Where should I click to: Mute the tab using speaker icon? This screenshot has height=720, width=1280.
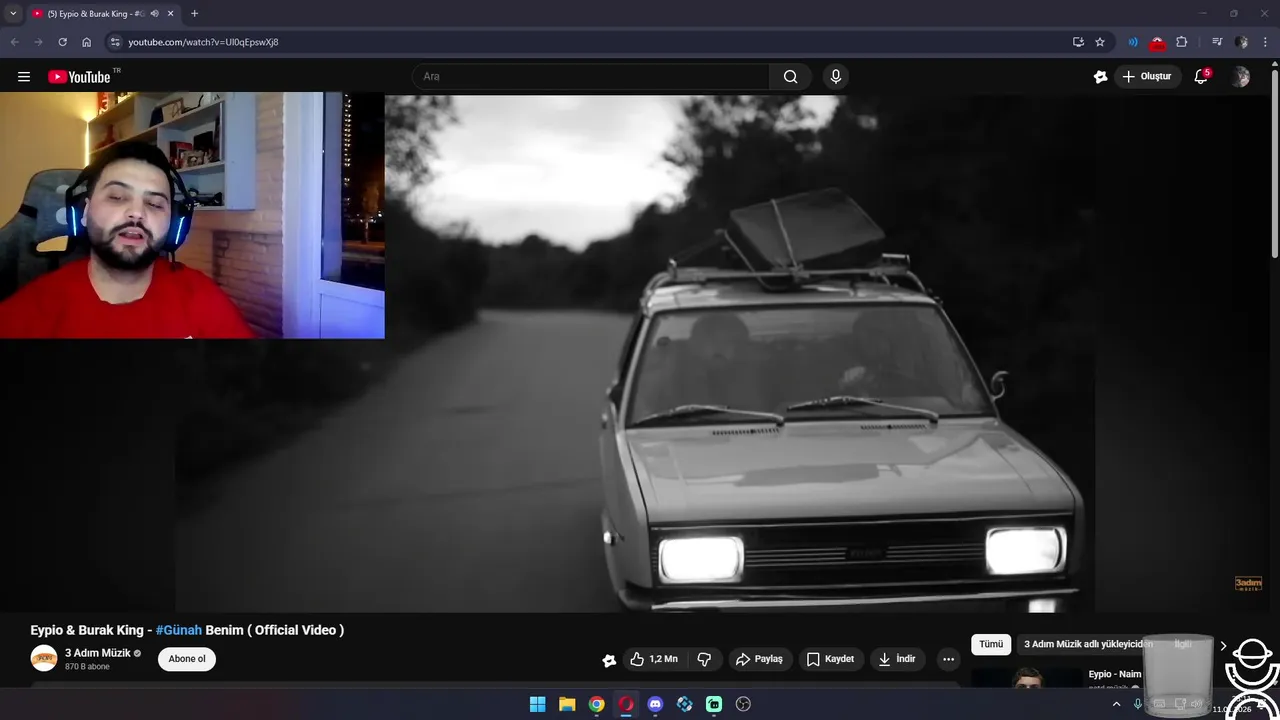pyautogui.click(x=154, y=14)
